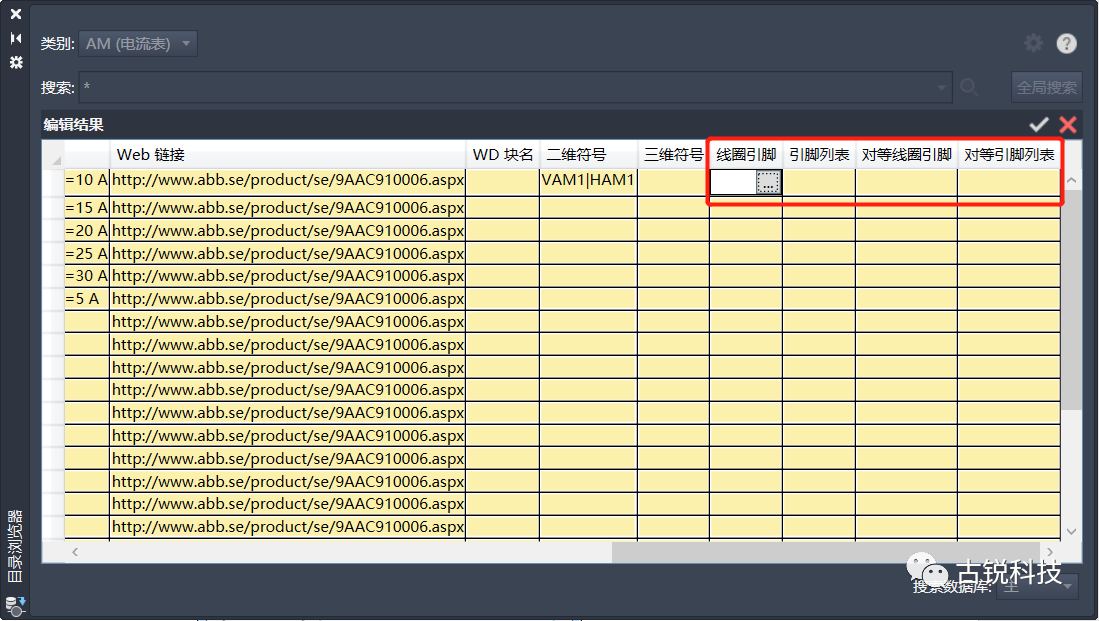Viewport: 1099px width, 621px height.
Task: Select the =25 A cell
Action: 87,254
